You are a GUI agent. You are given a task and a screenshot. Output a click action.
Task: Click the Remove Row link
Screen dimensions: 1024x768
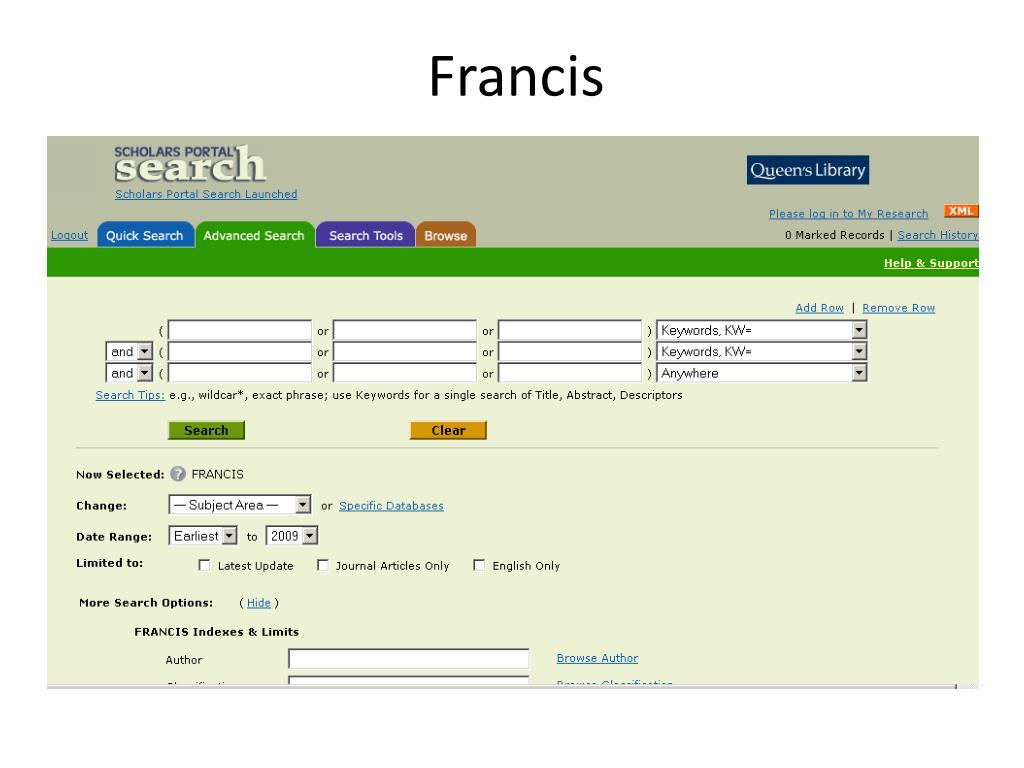coord(899,308)
